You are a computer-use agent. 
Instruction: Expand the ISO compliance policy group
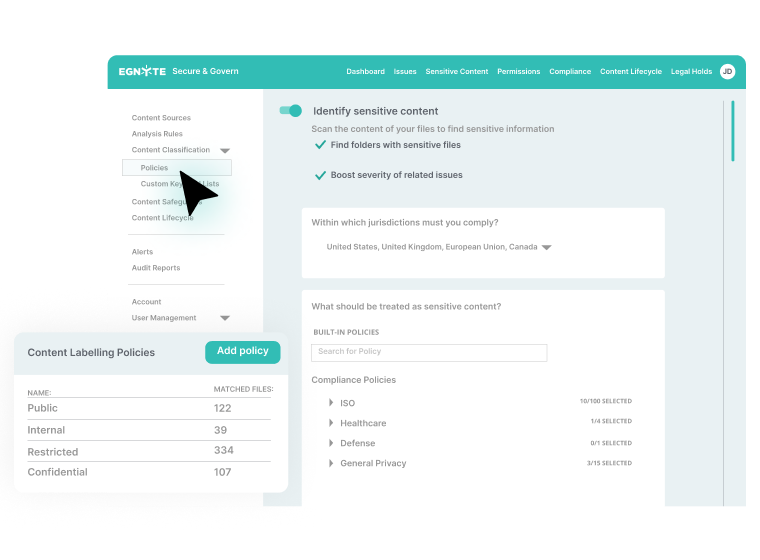coord(331,403)
